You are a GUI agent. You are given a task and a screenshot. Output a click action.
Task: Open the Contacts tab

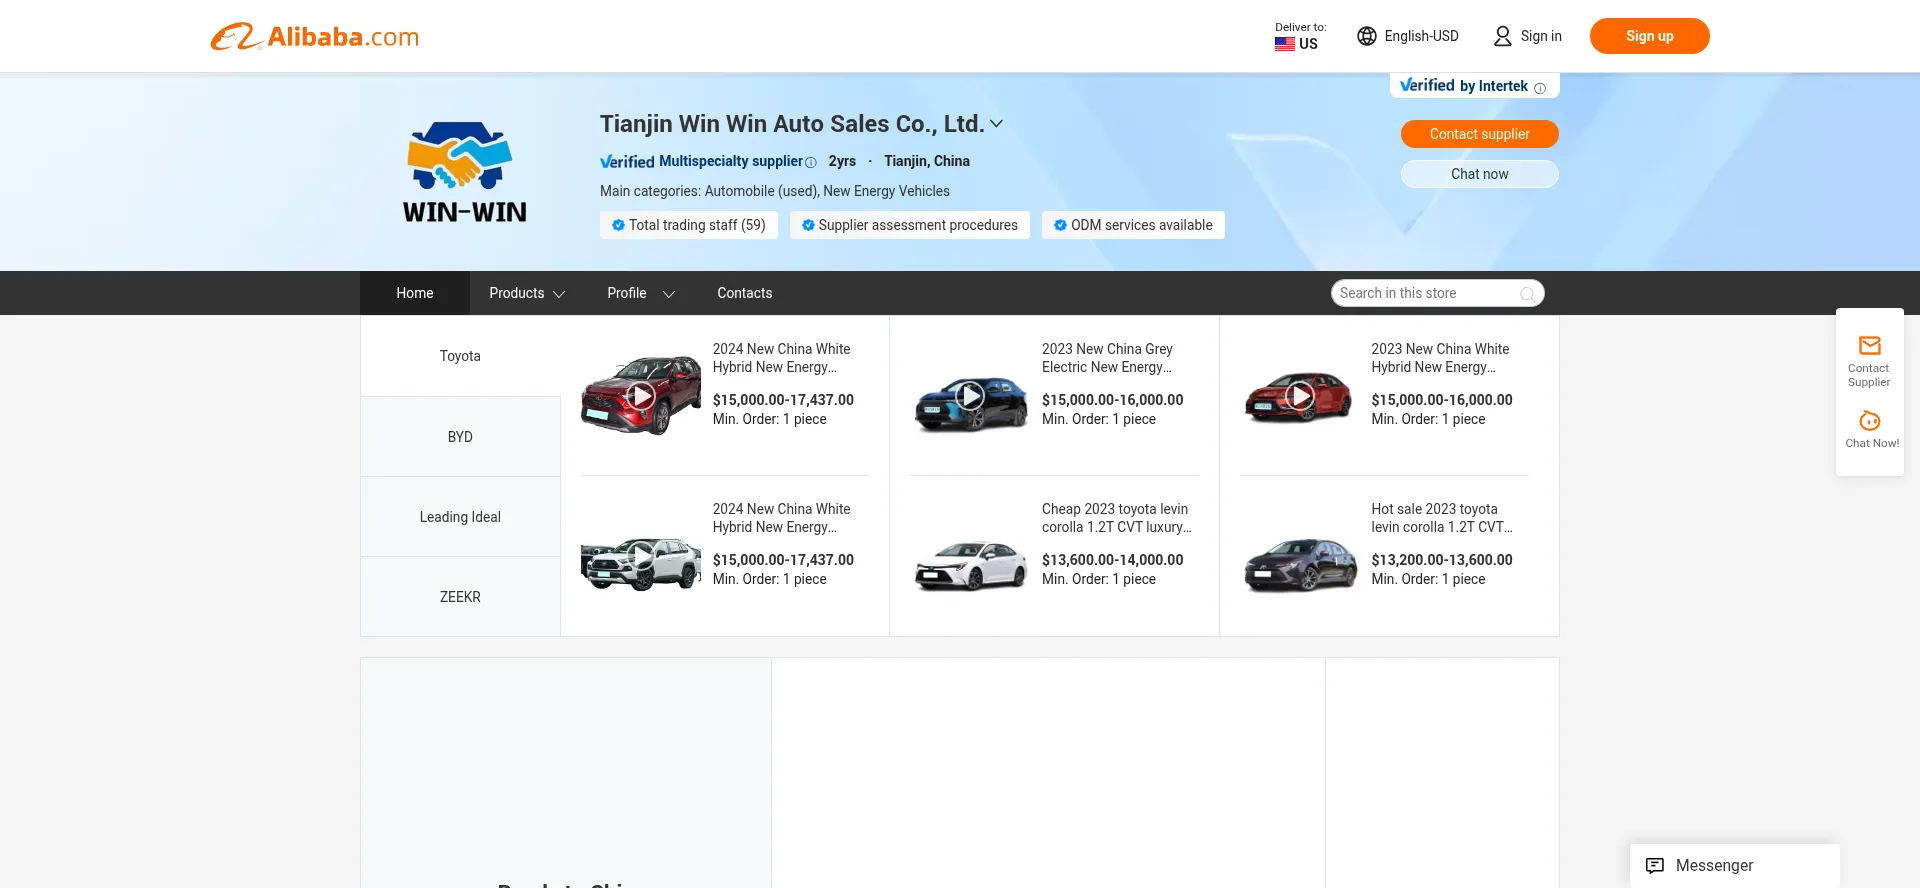(745, 293)
